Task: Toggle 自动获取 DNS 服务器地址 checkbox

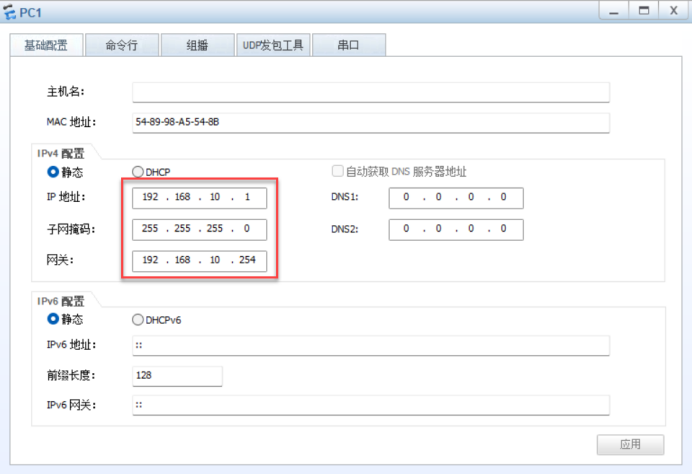Action: (x=338, y=172)
